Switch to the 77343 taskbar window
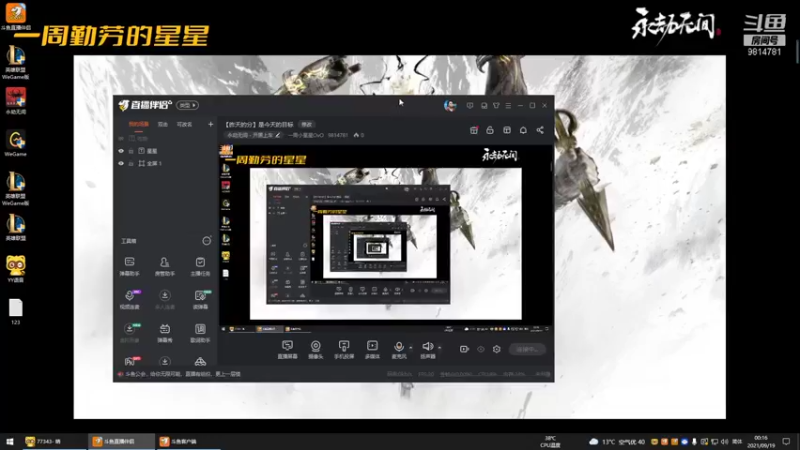The width and height of the screenshot is (800, 450). coord(54,441)
